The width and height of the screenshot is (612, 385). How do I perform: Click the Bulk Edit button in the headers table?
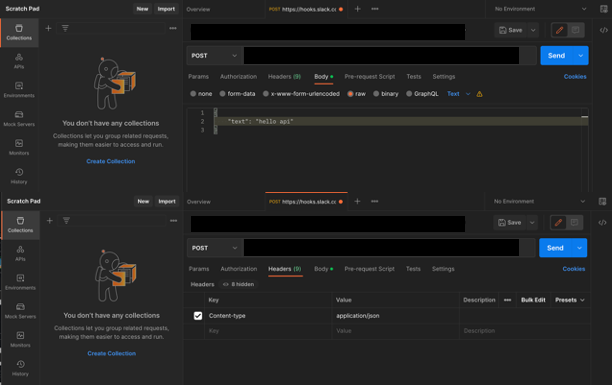[533, 300]
